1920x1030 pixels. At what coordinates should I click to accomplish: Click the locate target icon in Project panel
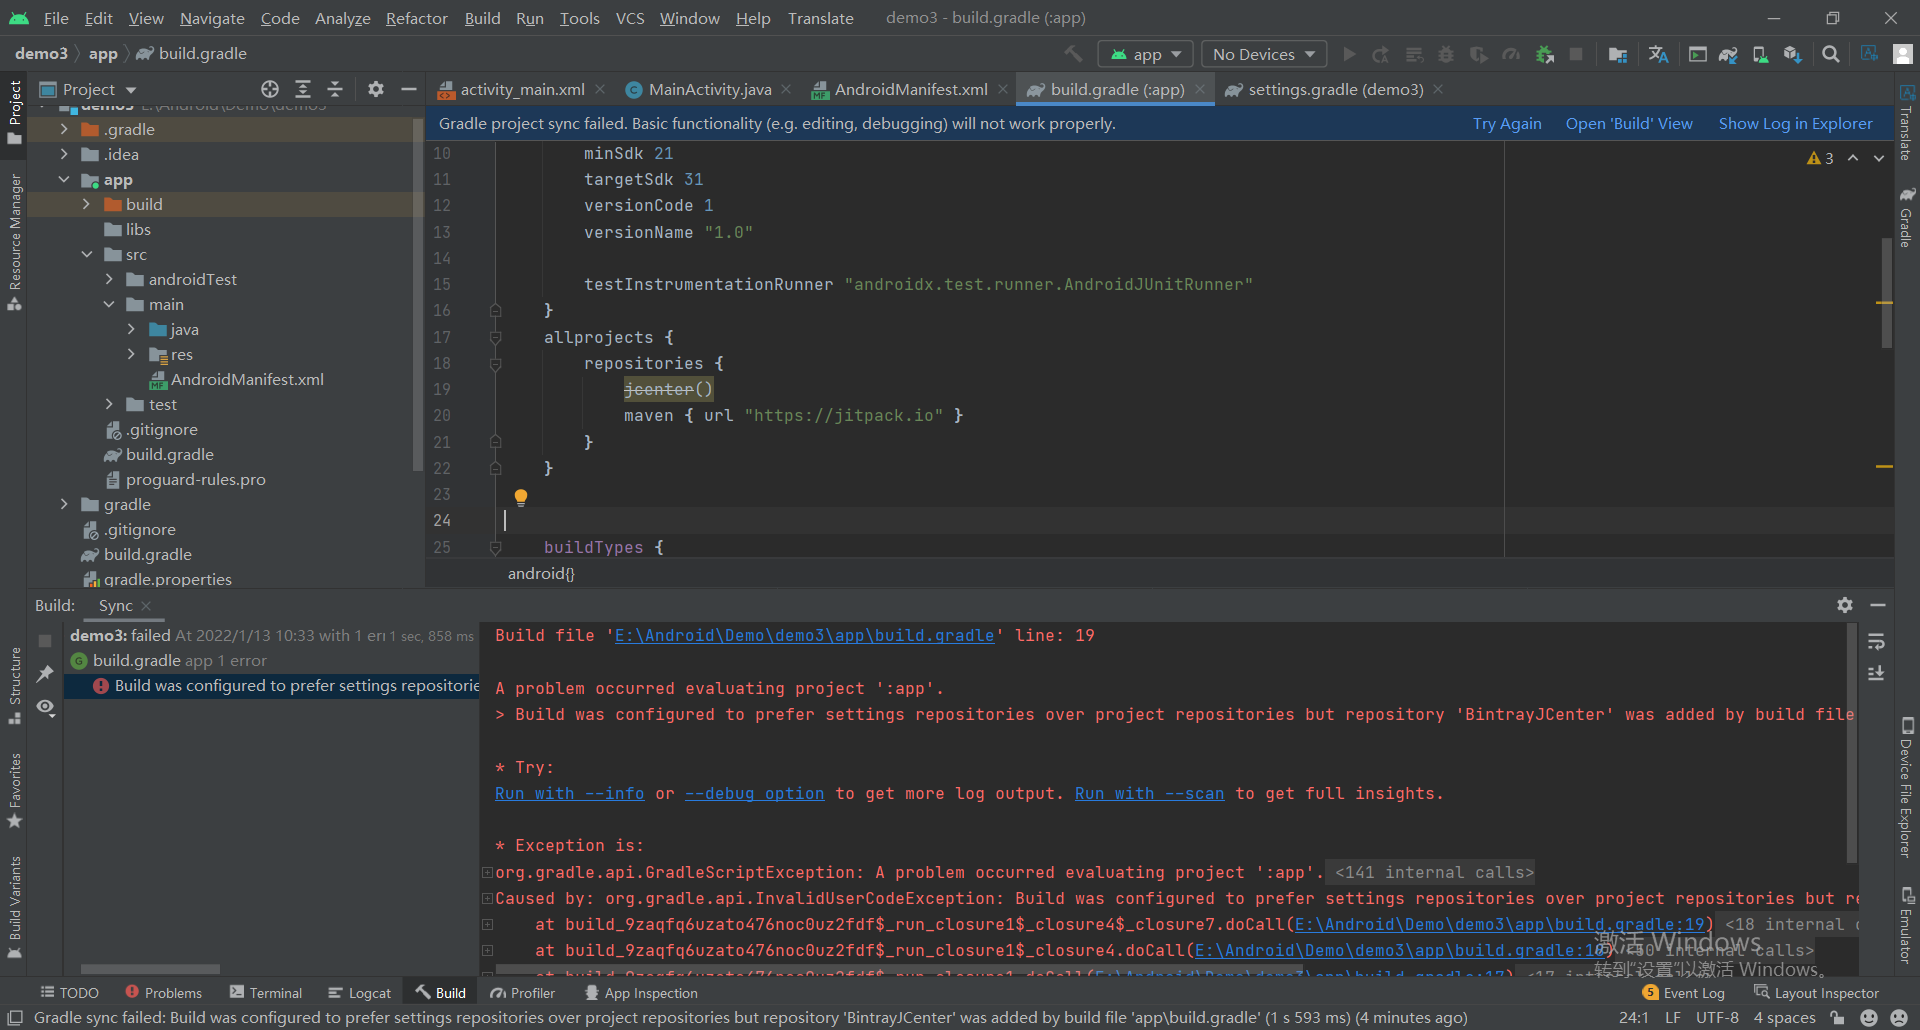coord(270,89)
